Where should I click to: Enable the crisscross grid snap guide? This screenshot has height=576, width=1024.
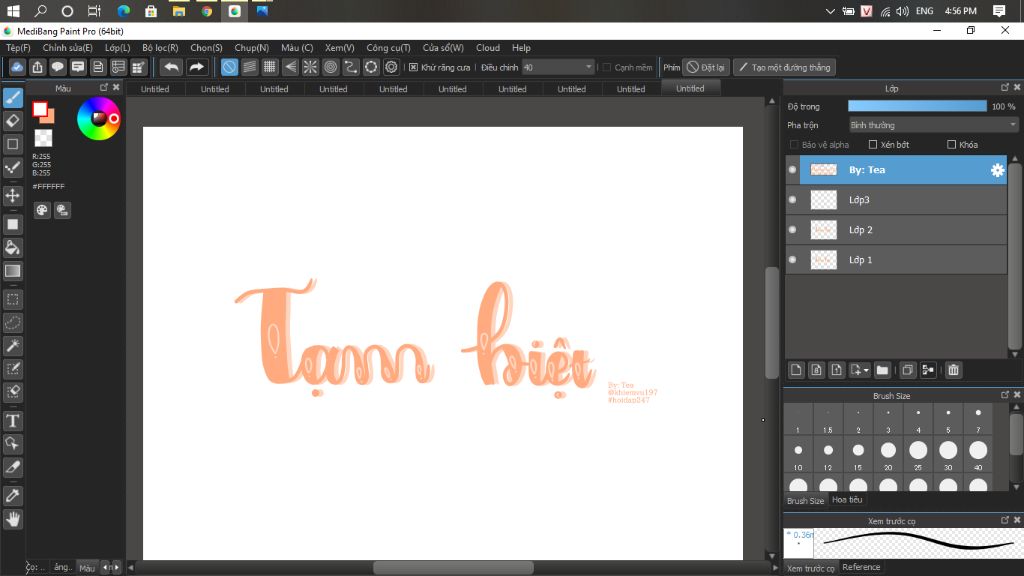(270, 67)
